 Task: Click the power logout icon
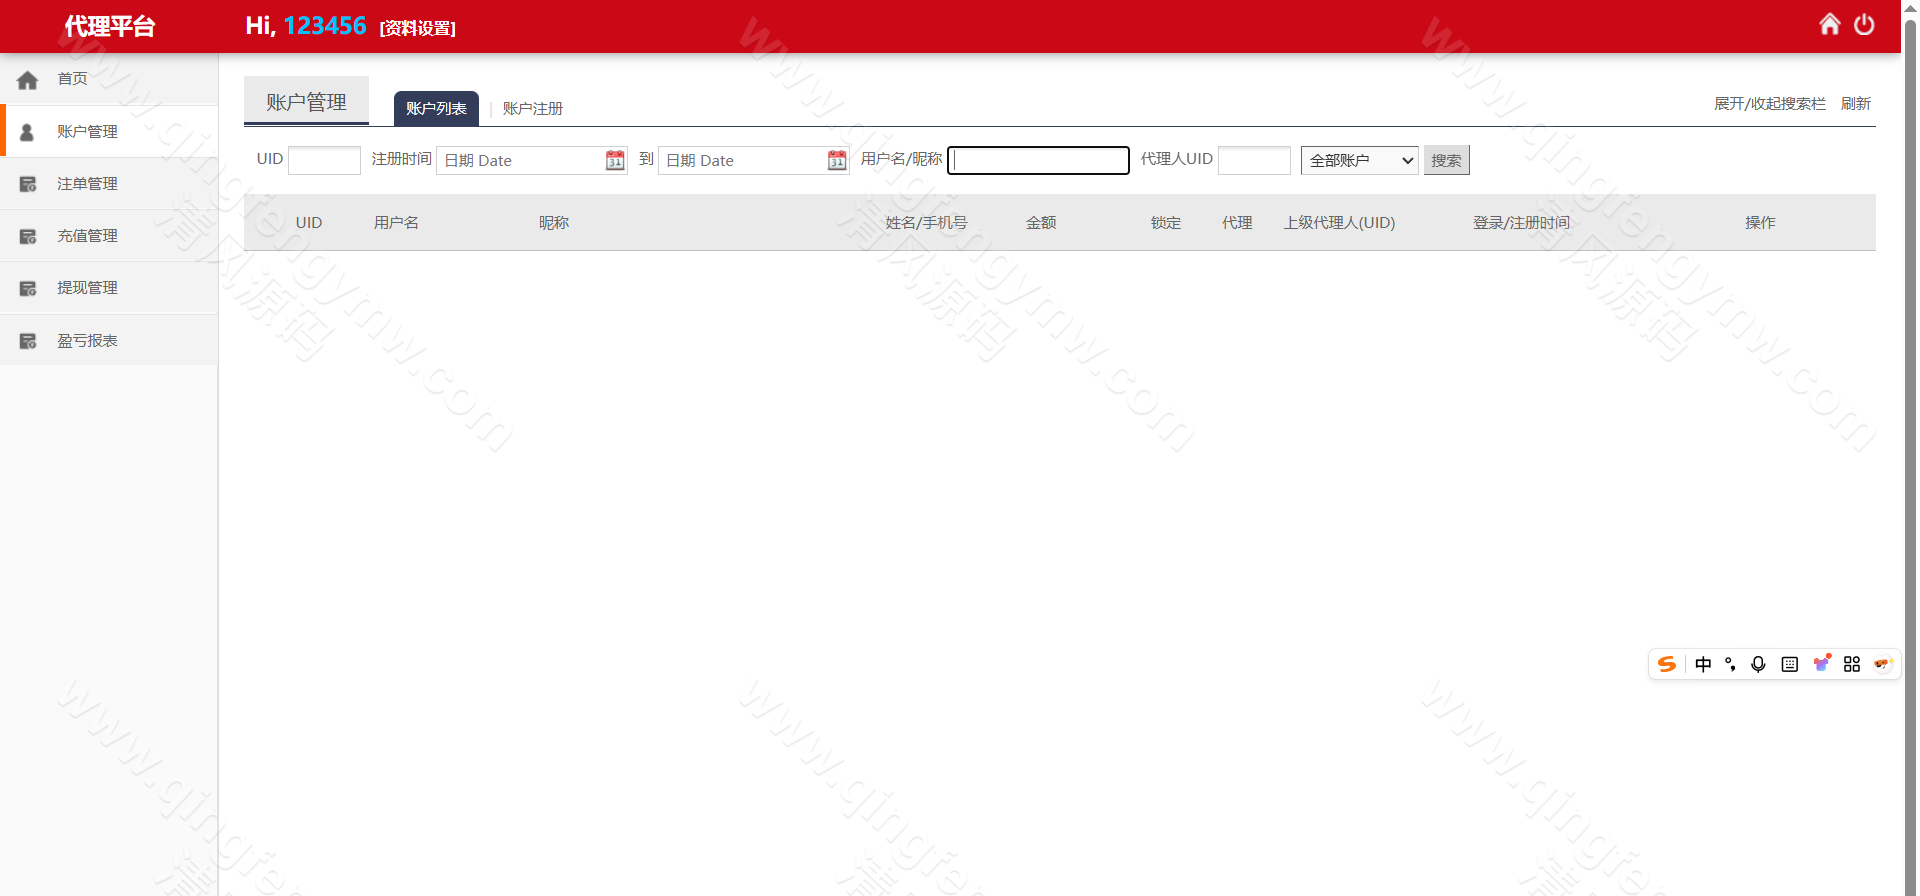coord(1864,24)
